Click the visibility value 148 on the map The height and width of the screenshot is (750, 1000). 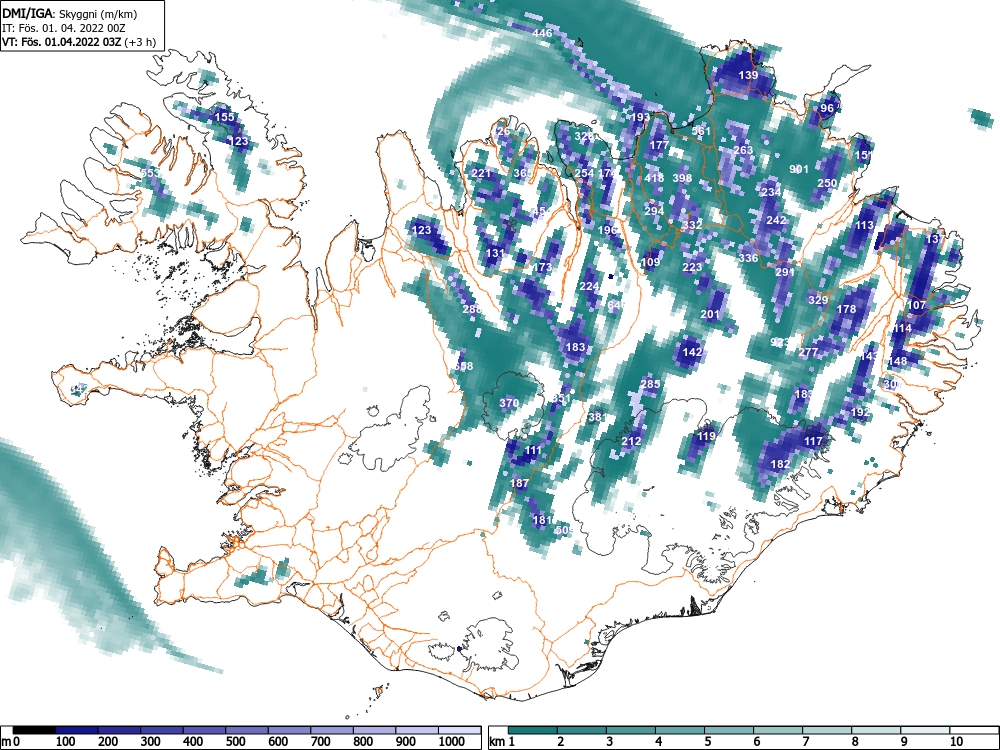coord(897,361)
